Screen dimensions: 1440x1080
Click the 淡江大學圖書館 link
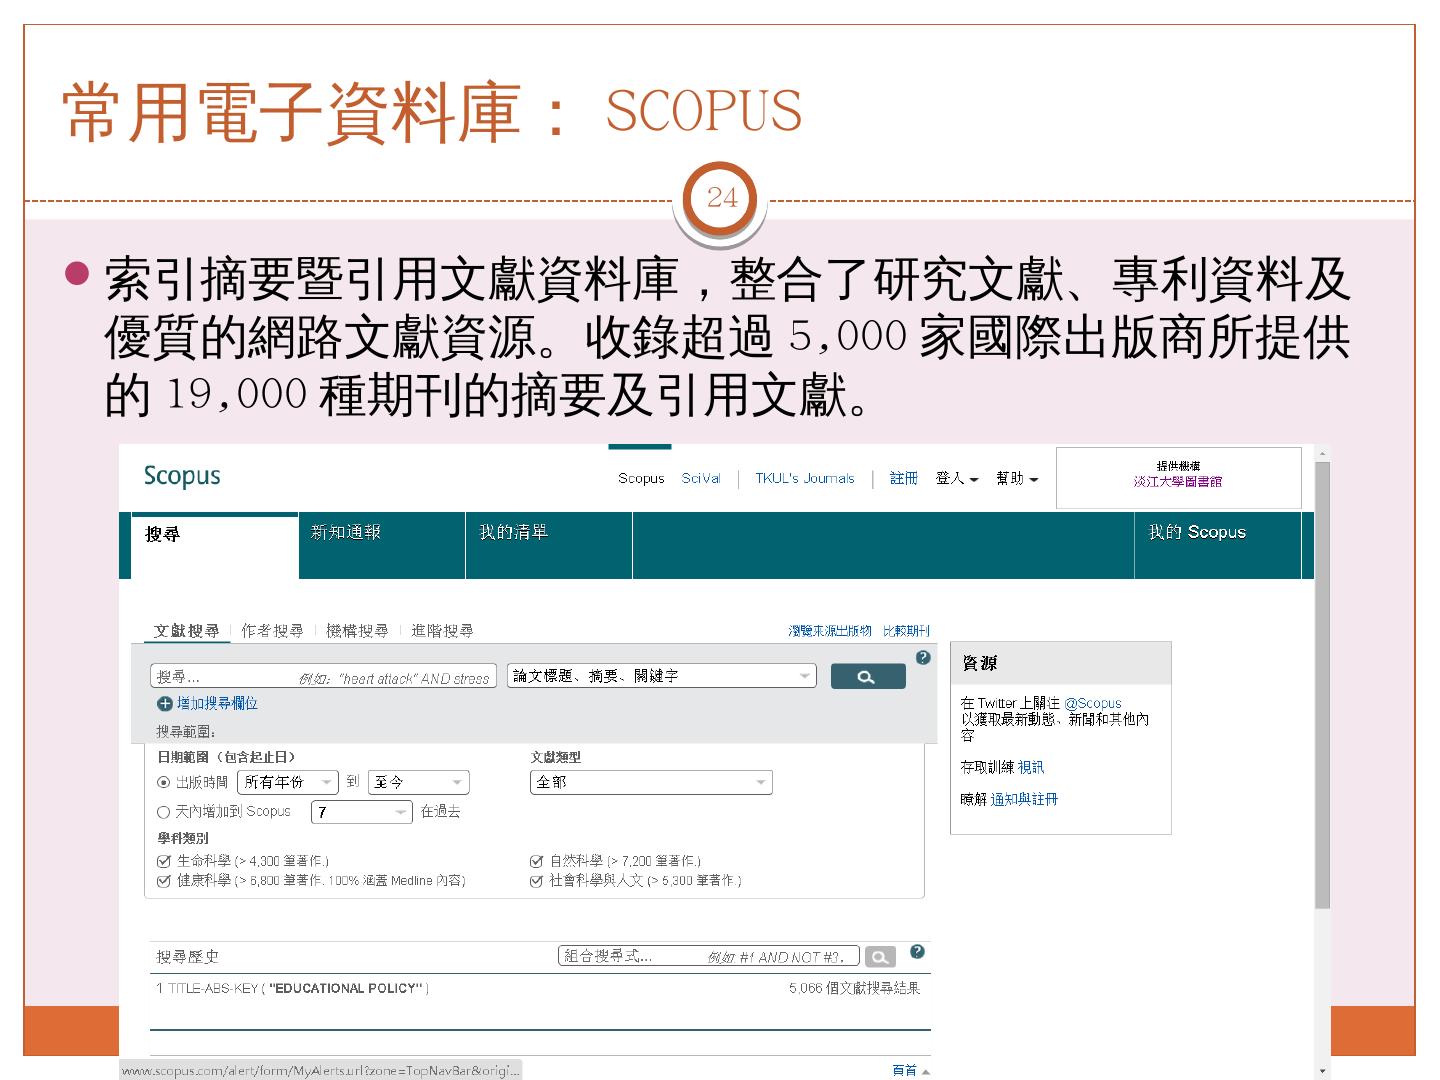pos(1178,481)
